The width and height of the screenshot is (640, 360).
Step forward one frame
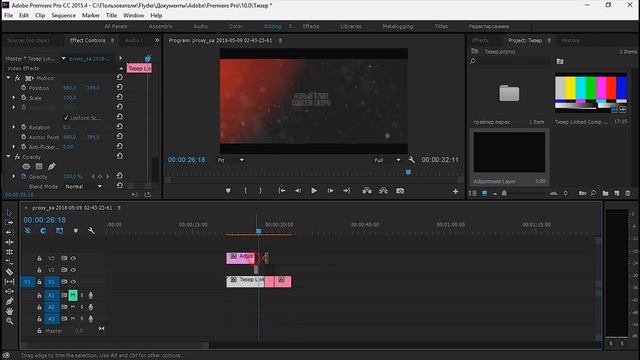pyautogui.click(x=330, y=191)
